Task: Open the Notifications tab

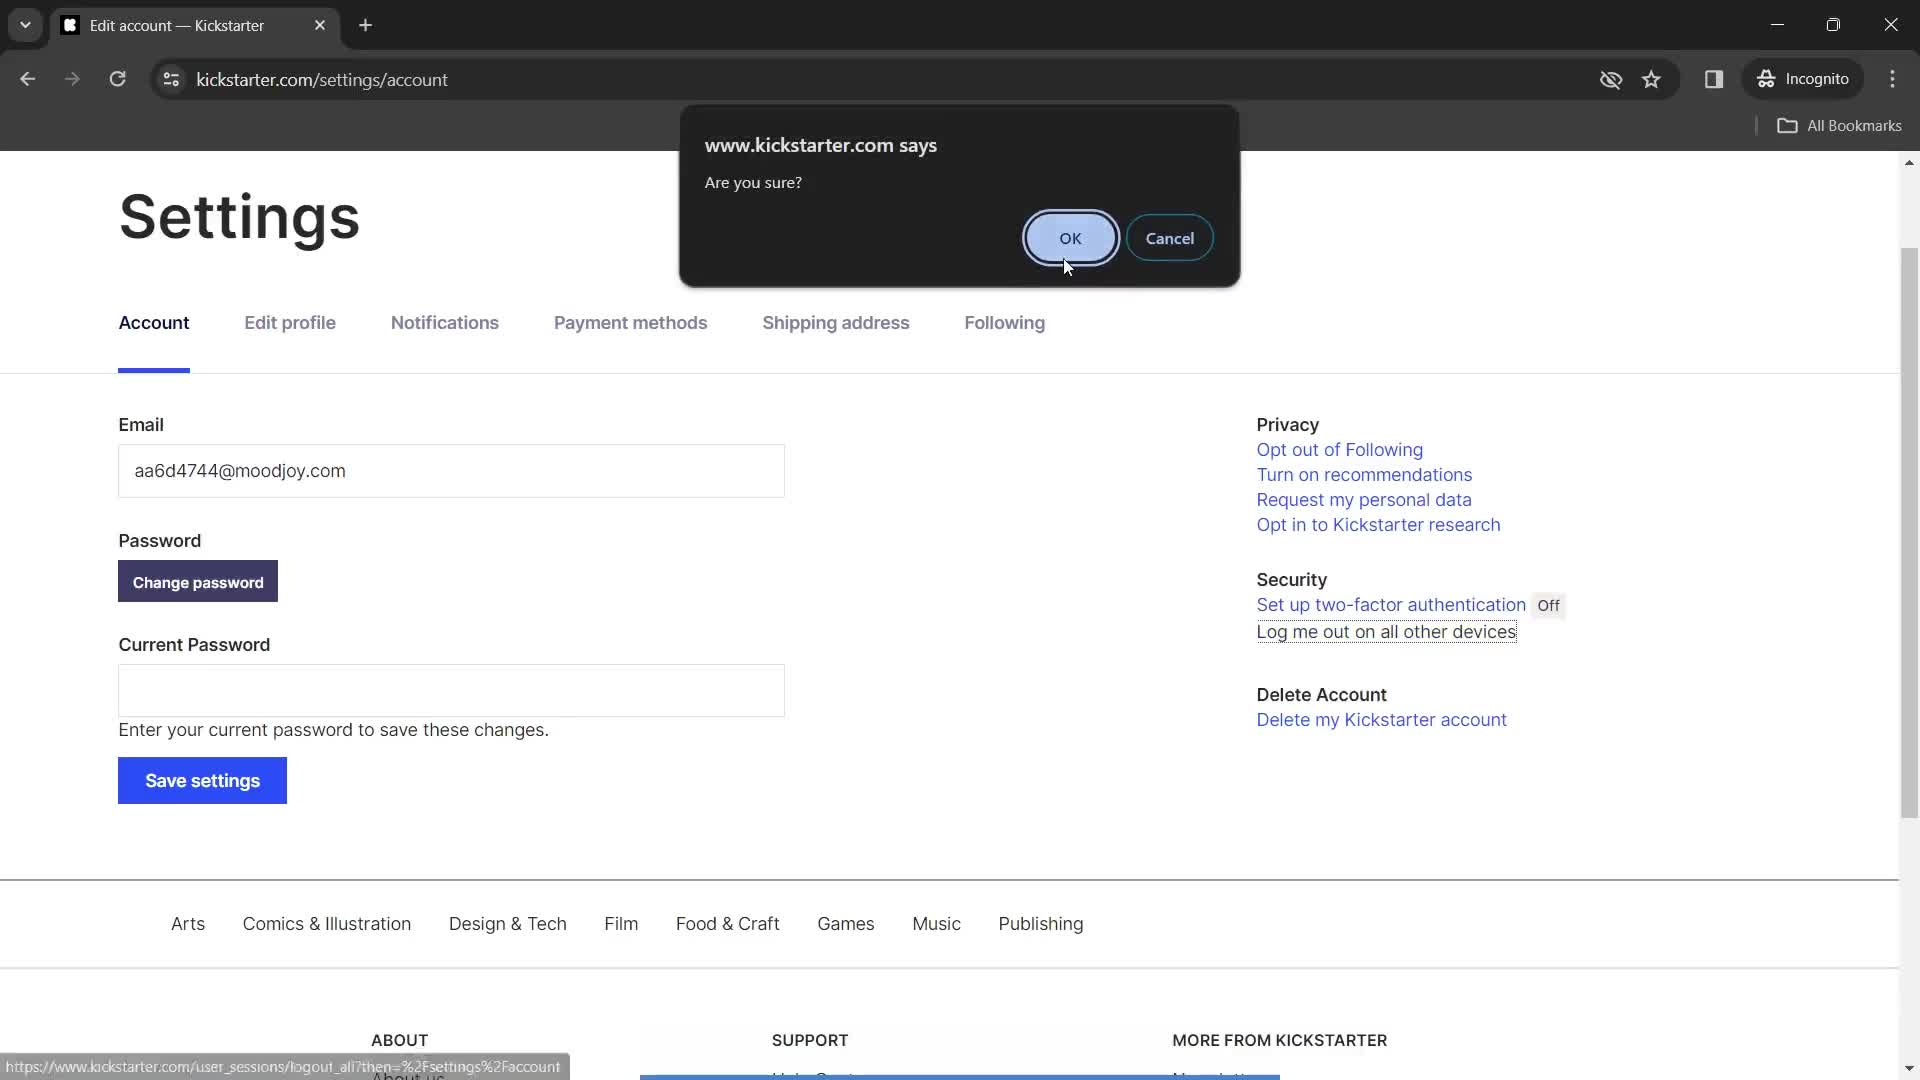Action: (x=445, y=323)
